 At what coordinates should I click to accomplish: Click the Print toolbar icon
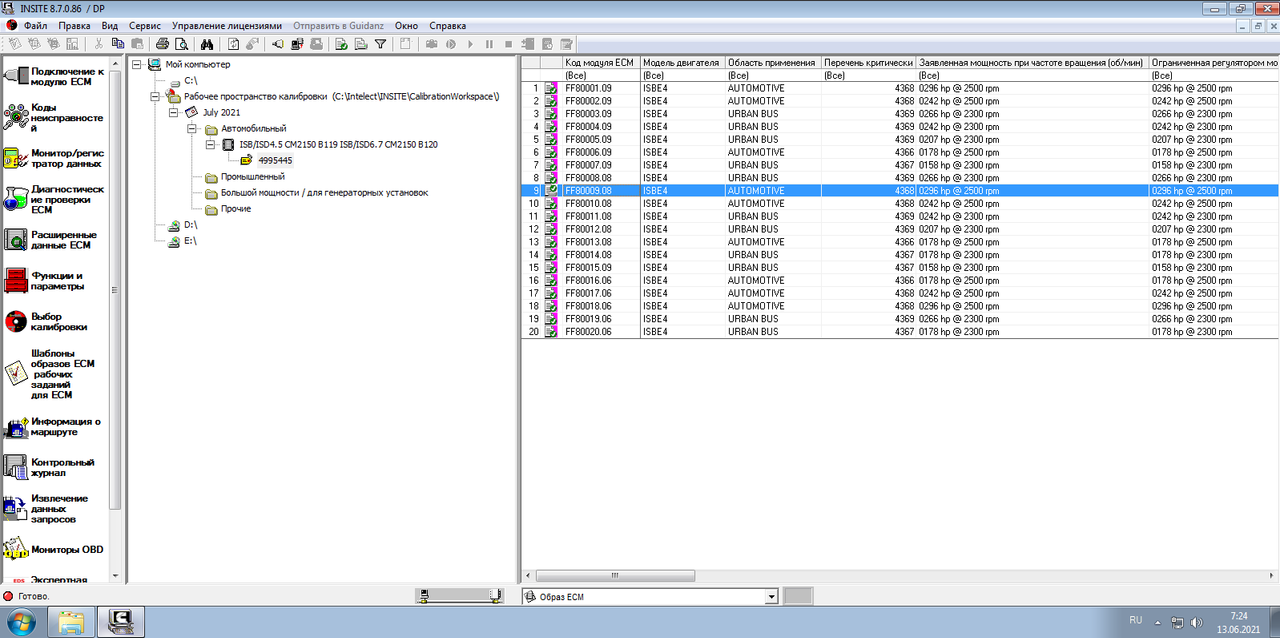(162, 44)
